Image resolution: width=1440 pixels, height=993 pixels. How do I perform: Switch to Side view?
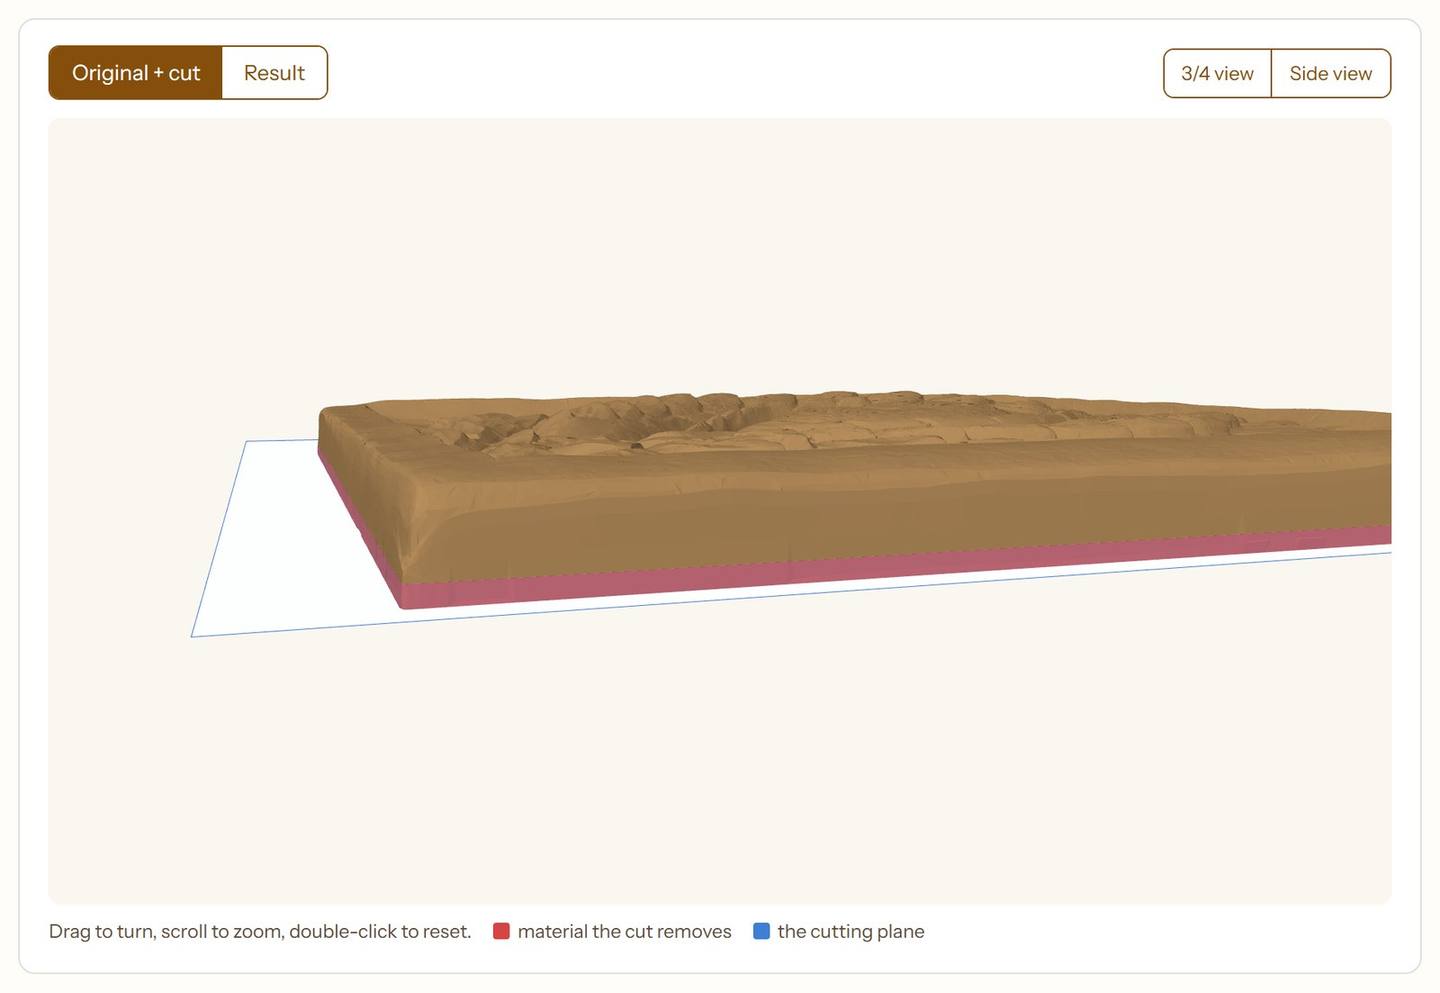(x=1330, y=73)
